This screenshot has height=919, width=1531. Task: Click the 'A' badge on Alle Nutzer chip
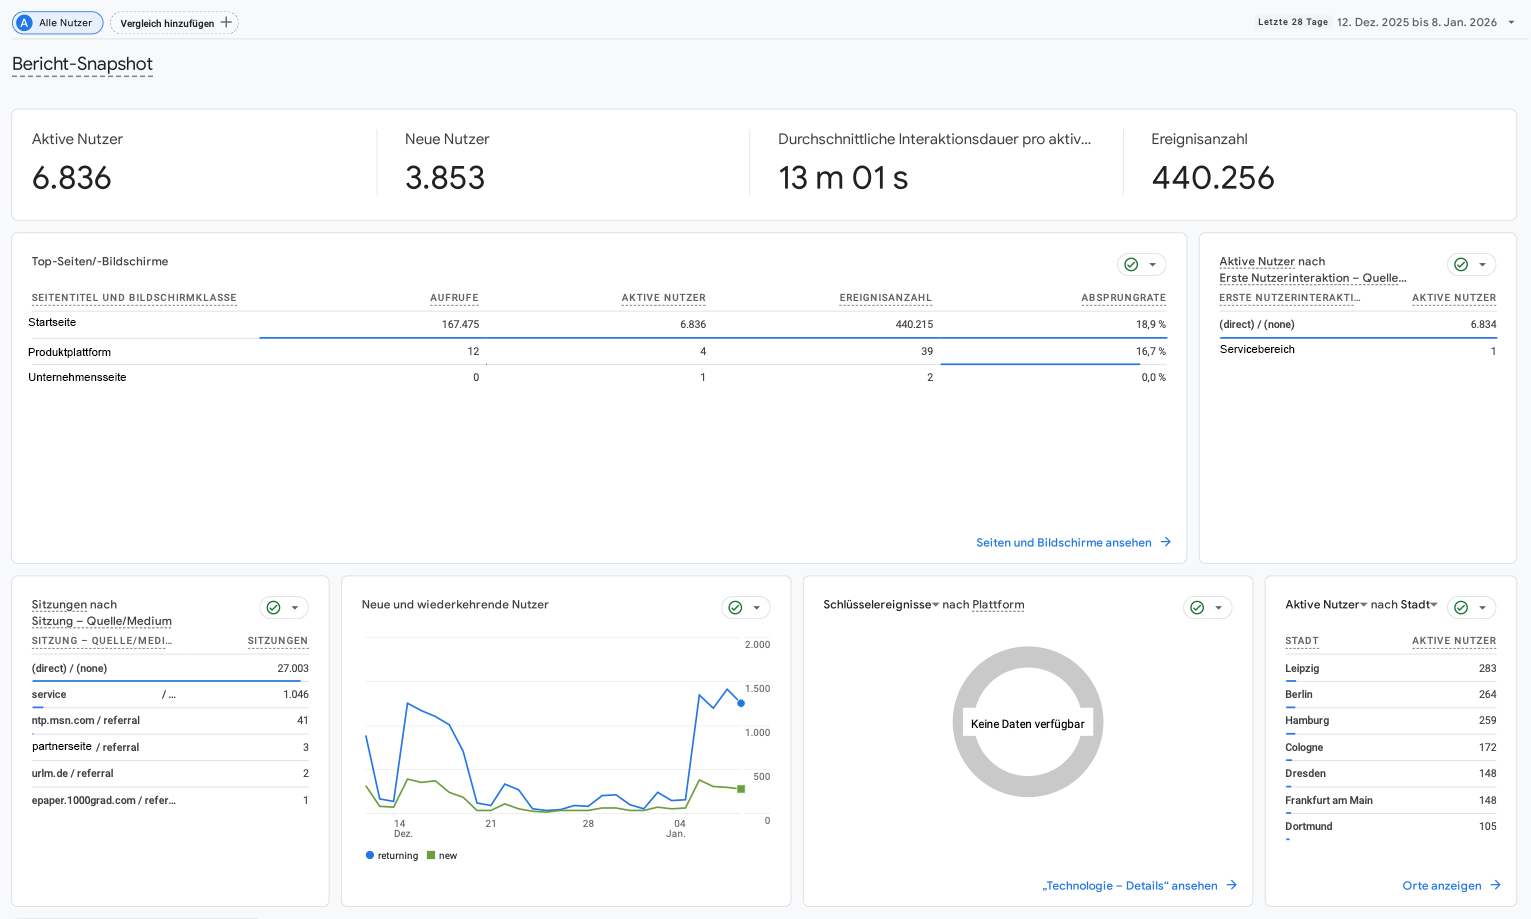(x=24, y=23)
